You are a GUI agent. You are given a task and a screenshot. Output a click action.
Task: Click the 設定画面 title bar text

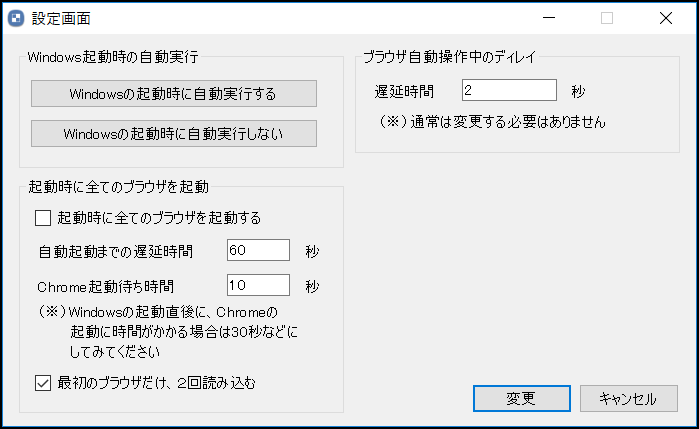click(x=62, y=18)
